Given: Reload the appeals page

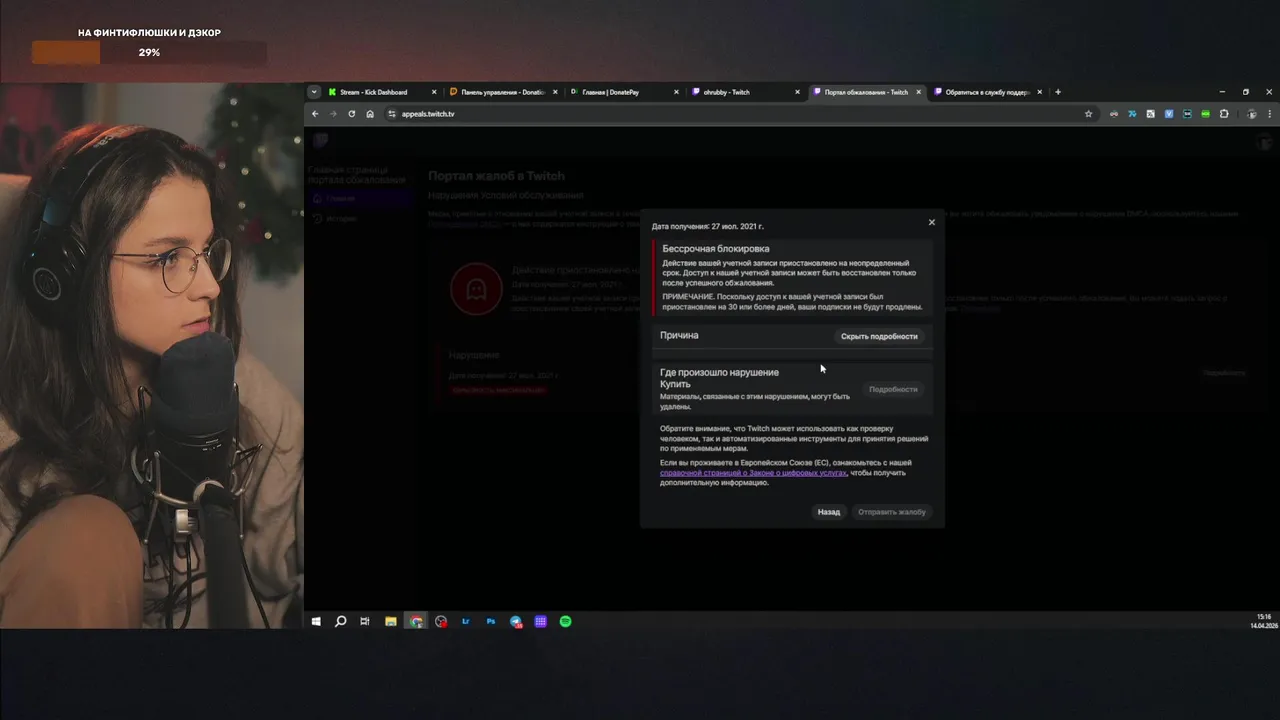Looking at the screenshot, I should click(351, 114).
